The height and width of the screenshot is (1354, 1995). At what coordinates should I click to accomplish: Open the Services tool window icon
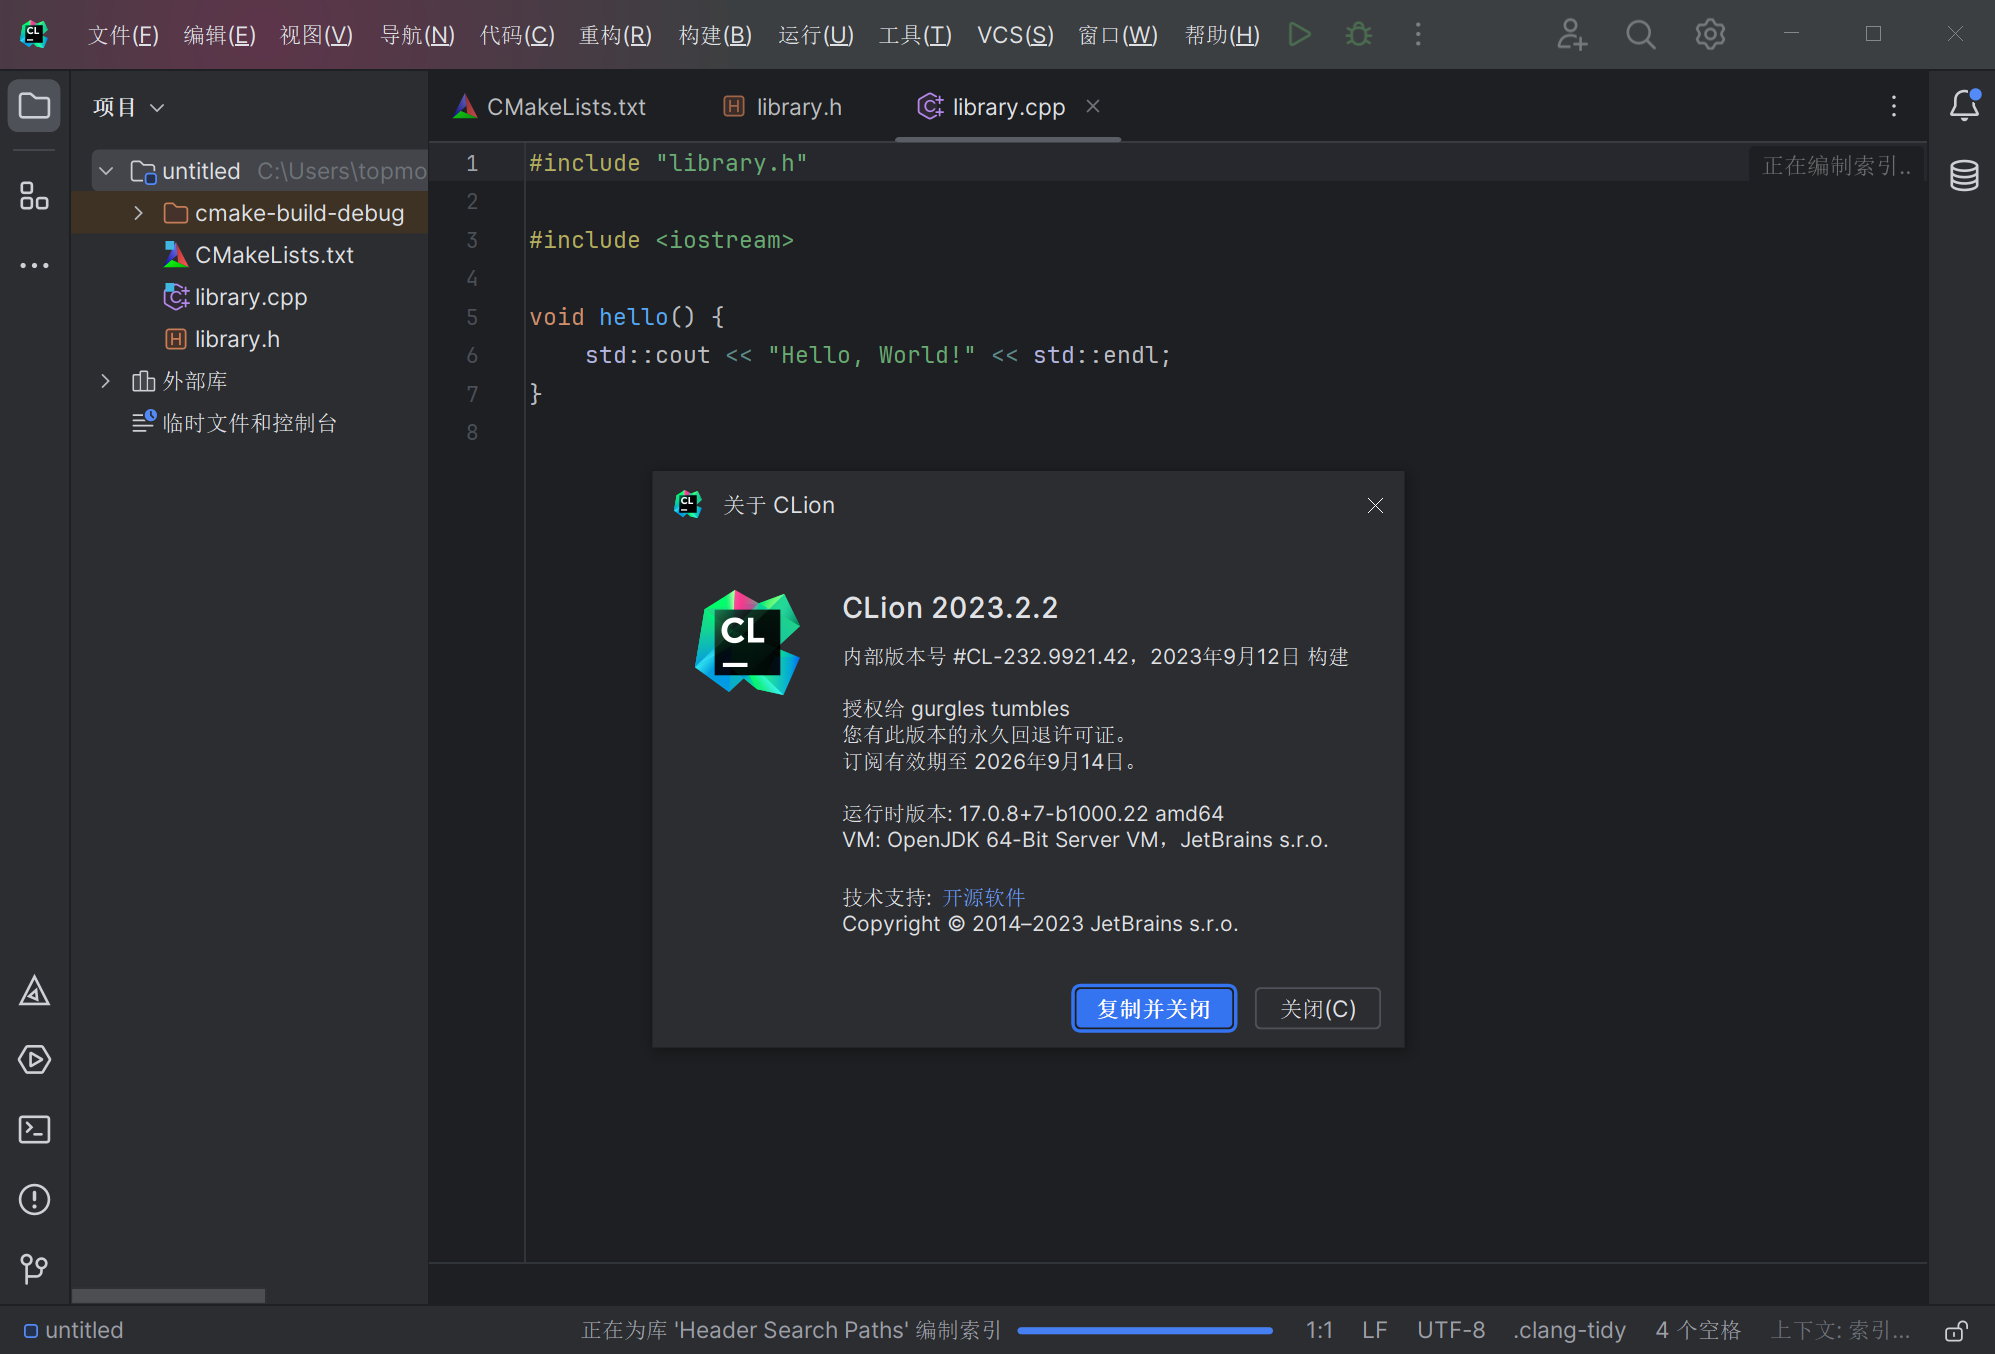coord(34,1060)
